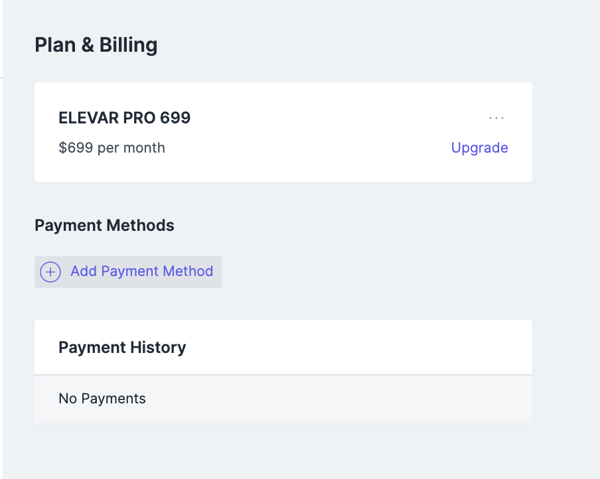Click the circled plus icon
The width and height of the screenshot is (600, 479).
(51, 272)
